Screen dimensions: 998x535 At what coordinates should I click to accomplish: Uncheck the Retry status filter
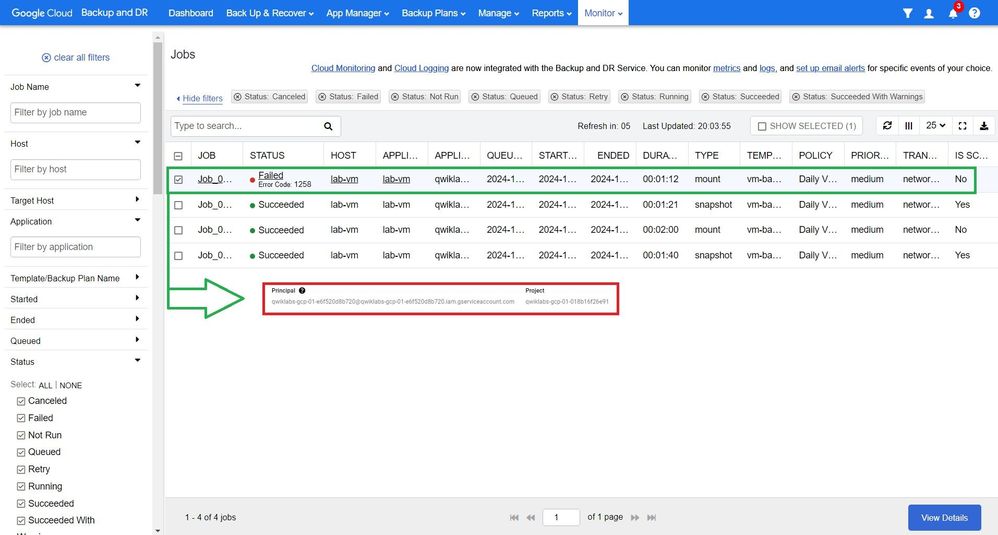pyautogui.click(x=21, y=469)
